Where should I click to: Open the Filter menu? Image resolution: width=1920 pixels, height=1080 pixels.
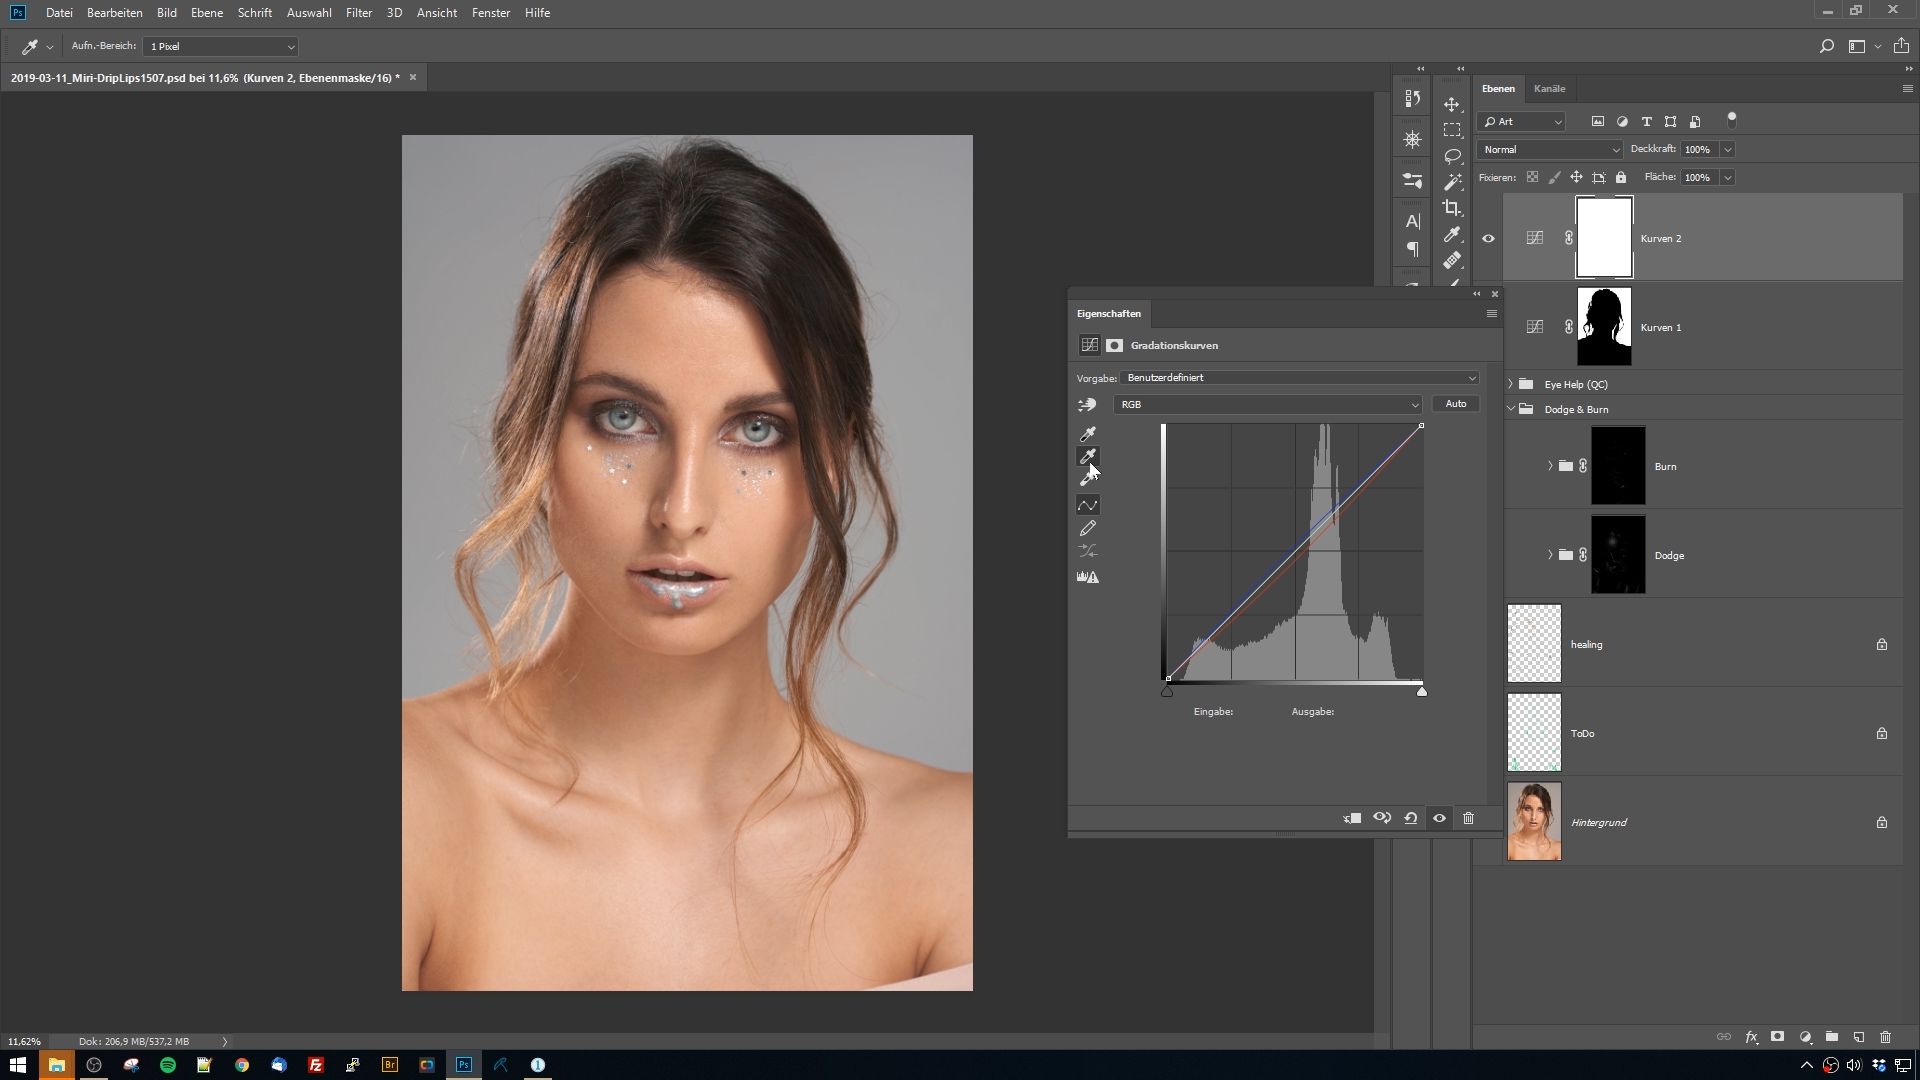pyautogui.click(x=359, y=13)
